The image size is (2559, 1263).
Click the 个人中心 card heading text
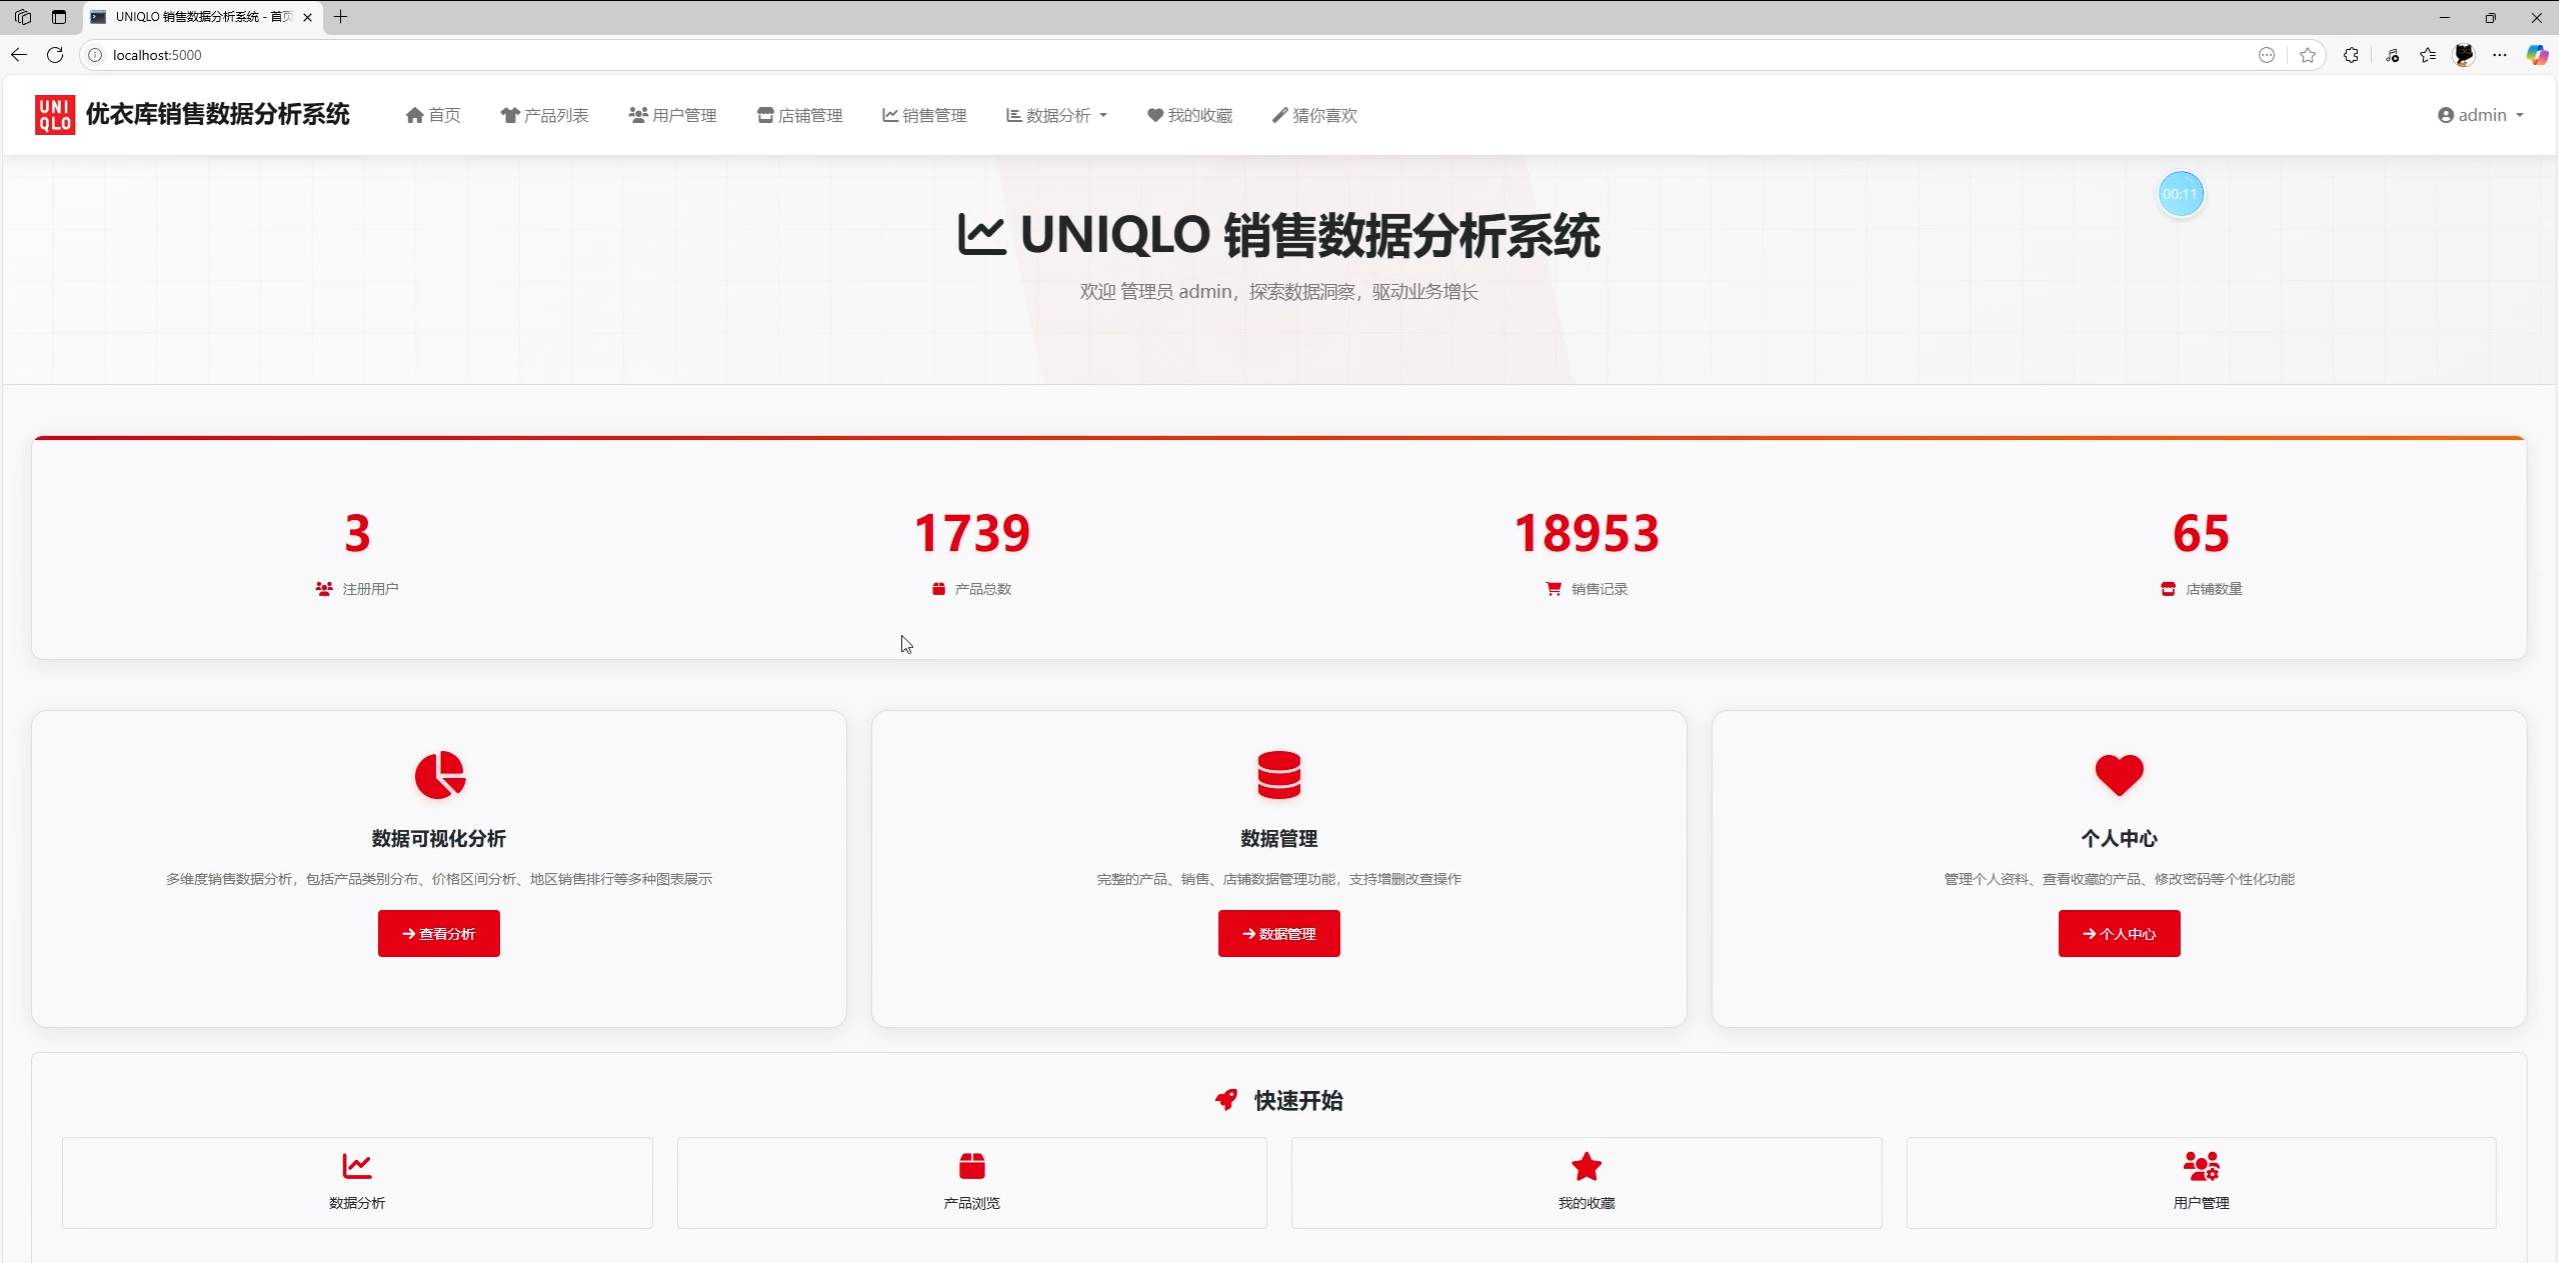(x=2119, y=838)
